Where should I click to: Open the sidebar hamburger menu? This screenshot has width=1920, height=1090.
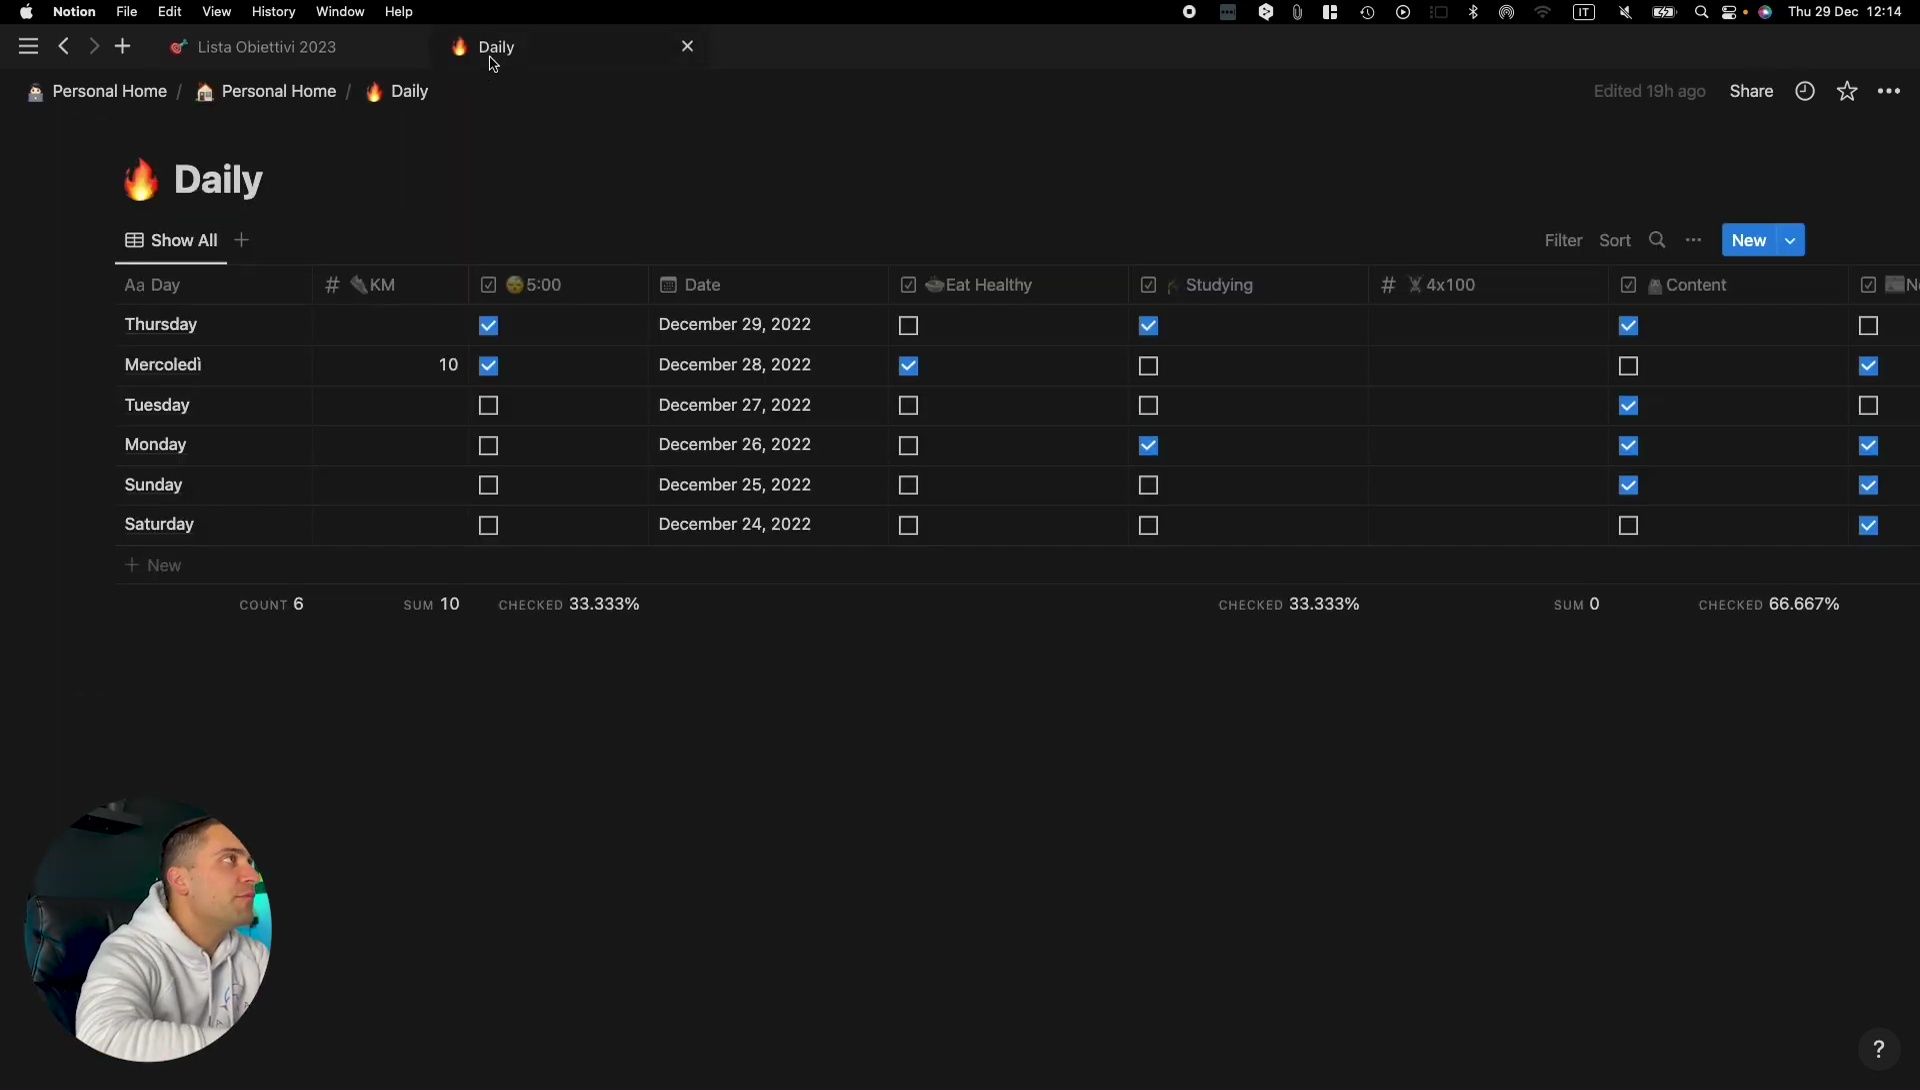(28, 46)
